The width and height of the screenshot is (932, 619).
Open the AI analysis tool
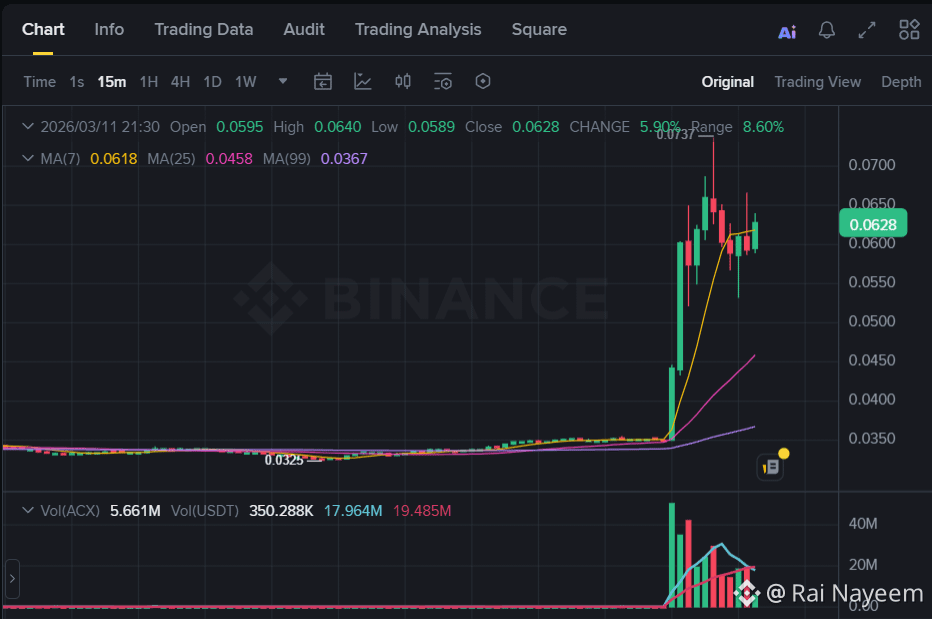coord(787,32)
